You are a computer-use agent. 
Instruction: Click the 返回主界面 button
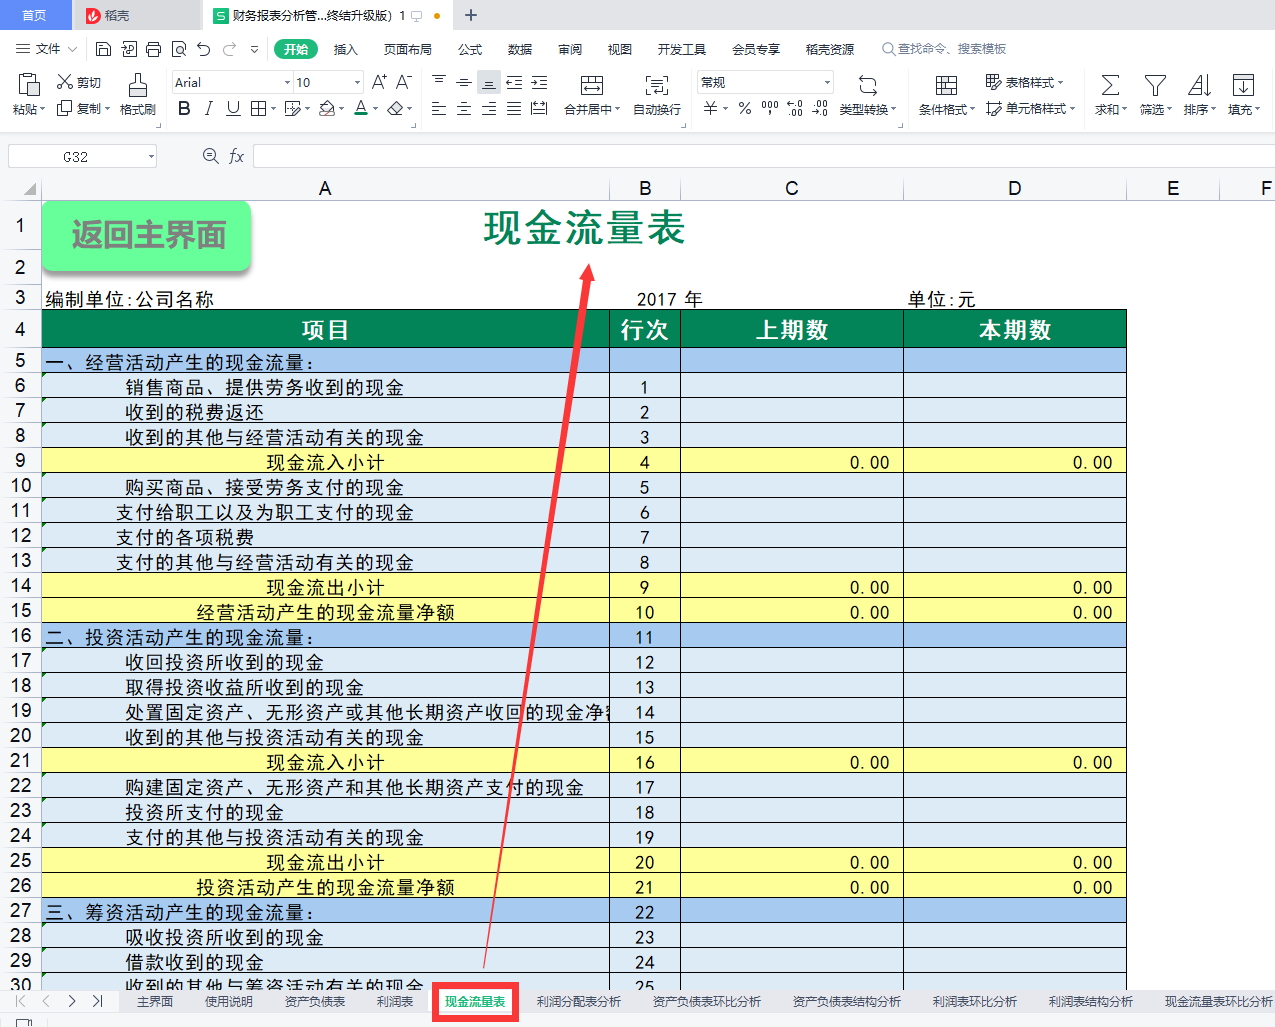pyautogui.click(x=147, y=235)
